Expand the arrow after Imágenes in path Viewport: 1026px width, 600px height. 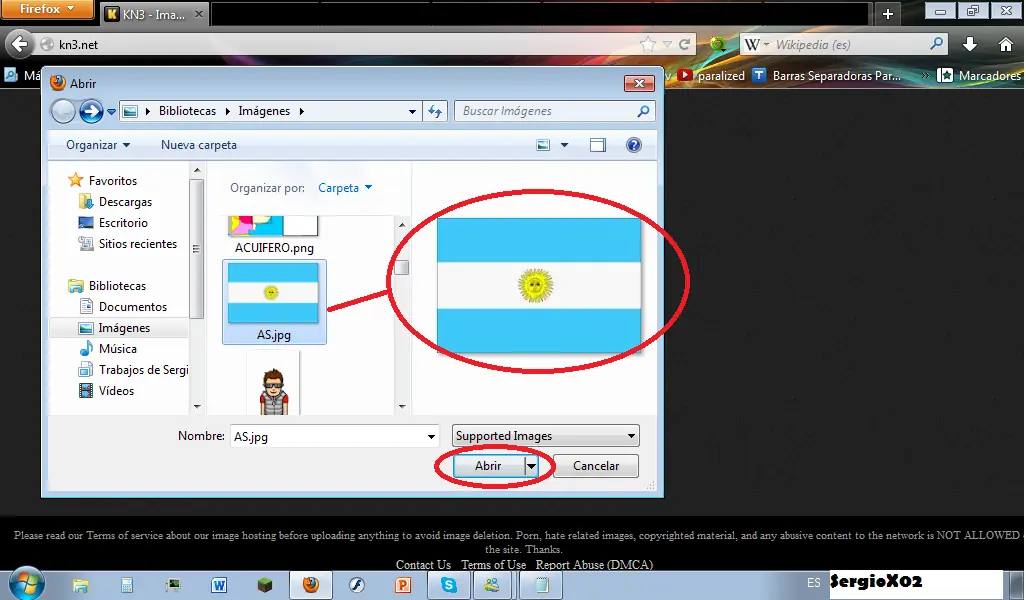pos(302,111)
